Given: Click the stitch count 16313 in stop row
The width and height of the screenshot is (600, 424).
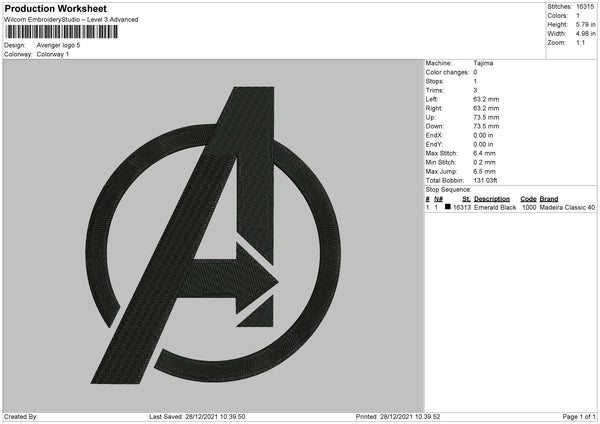Looking at the screenshot, I should [462, 207].
